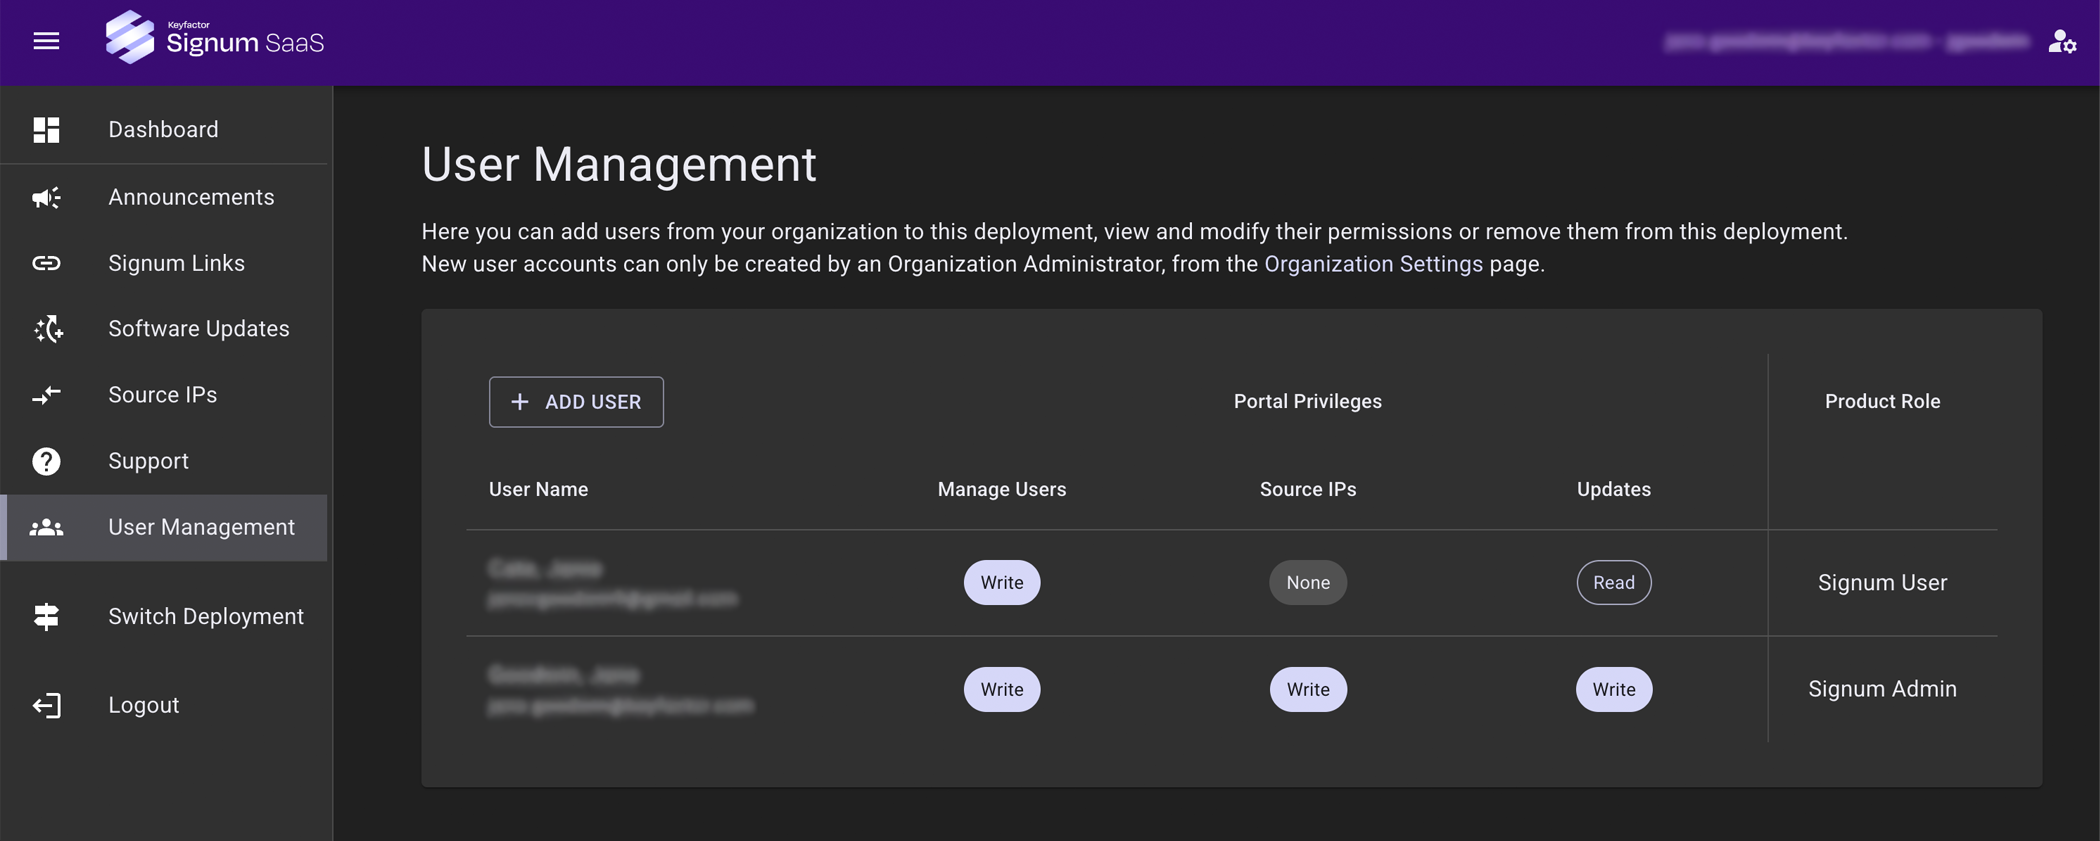Click the Signum SaaS logo

pyautogui.click(x=215, y=40)
